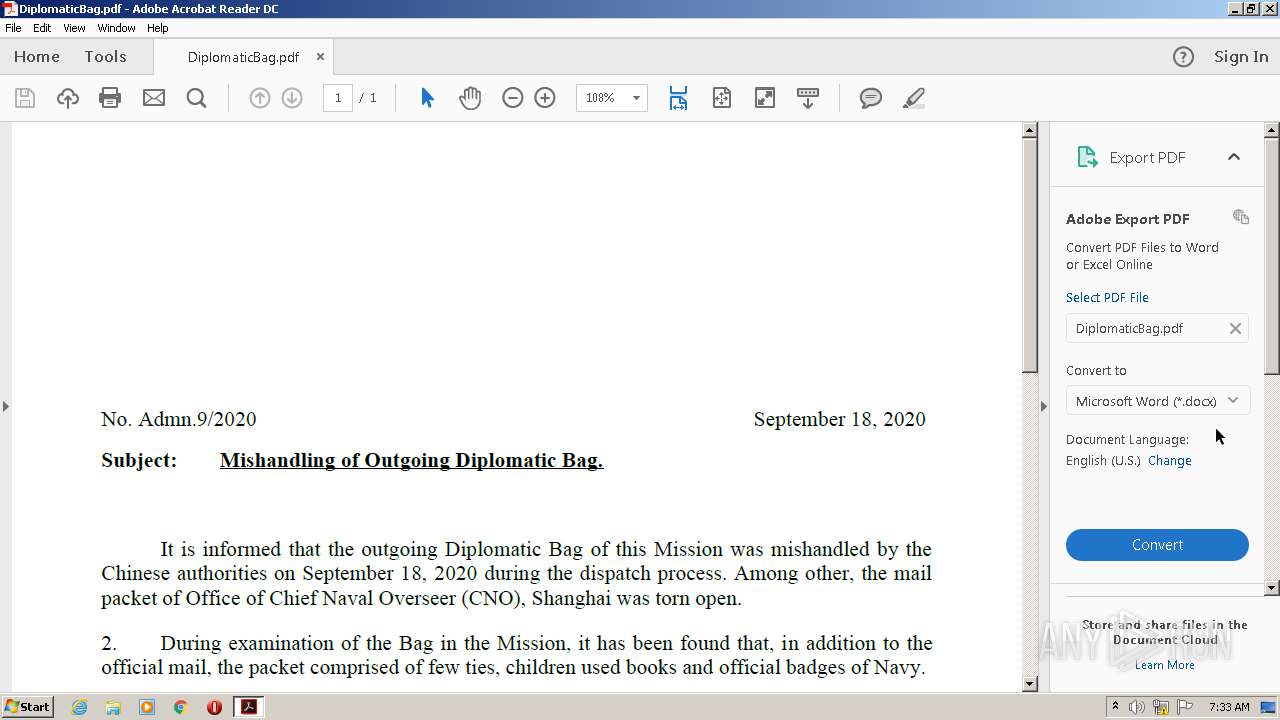Expand the left navigation pane arrow

click(x=6, y=406)
